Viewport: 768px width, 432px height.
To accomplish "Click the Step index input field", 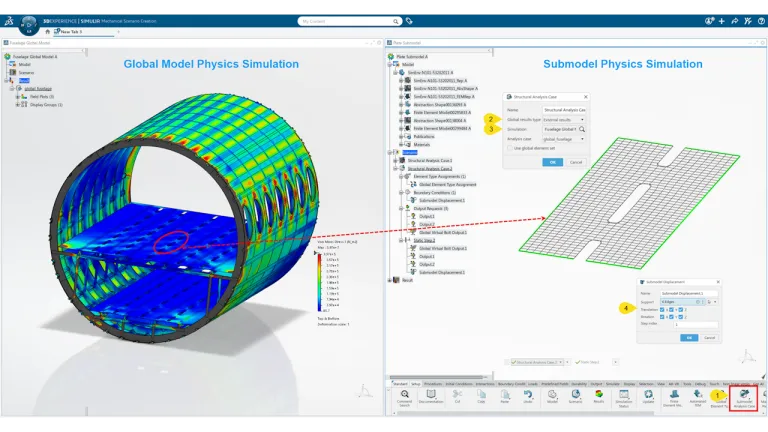I will click(x=696, y=324).
